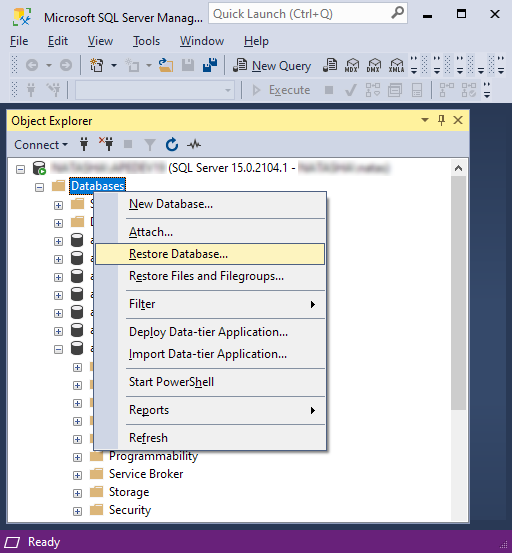Select Restore Database... menu entry

(x=210, y=254)
